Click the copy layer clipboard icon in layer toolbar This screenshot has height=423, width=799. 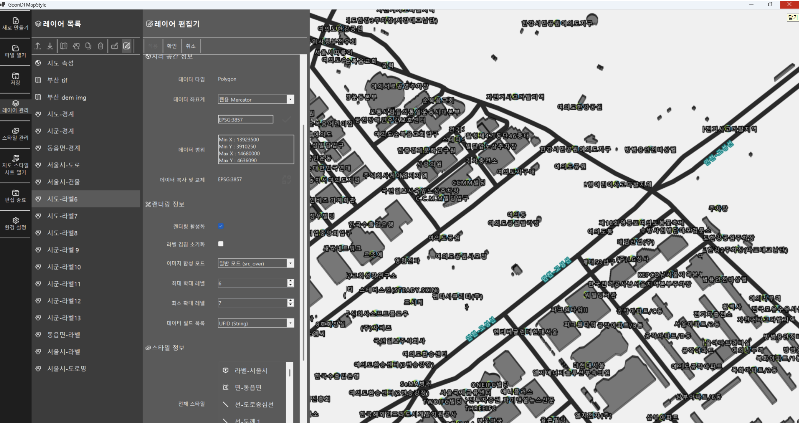click(63, 46)
